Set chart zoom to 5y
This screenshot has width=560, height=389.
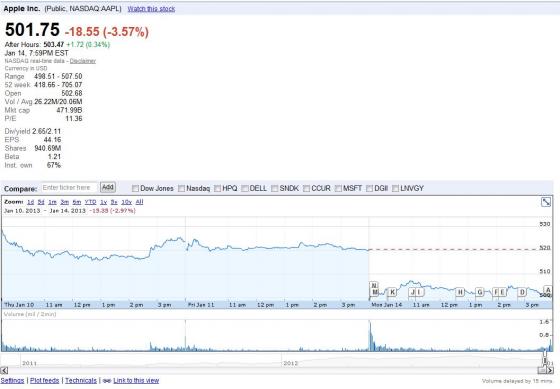pos(114,202)
